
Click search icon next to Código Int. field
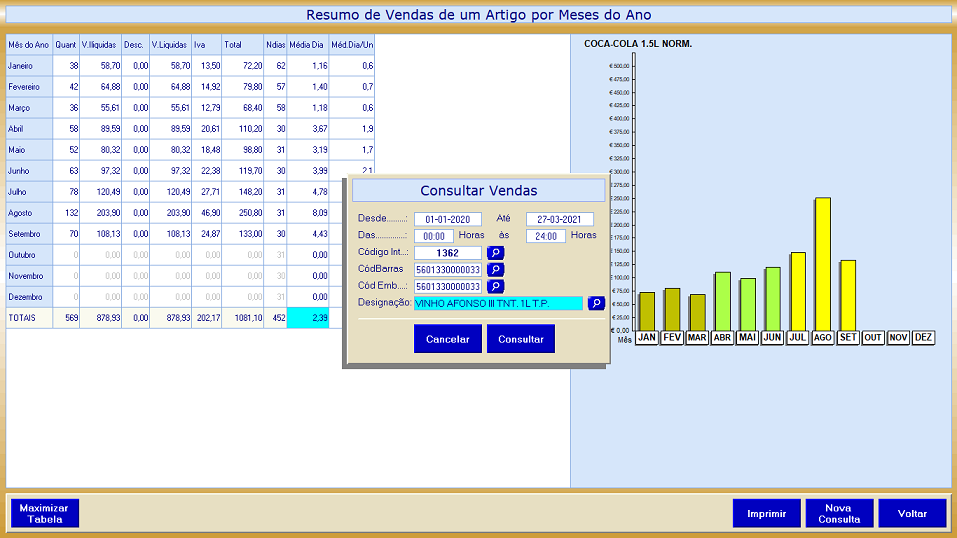coord(496,253)
